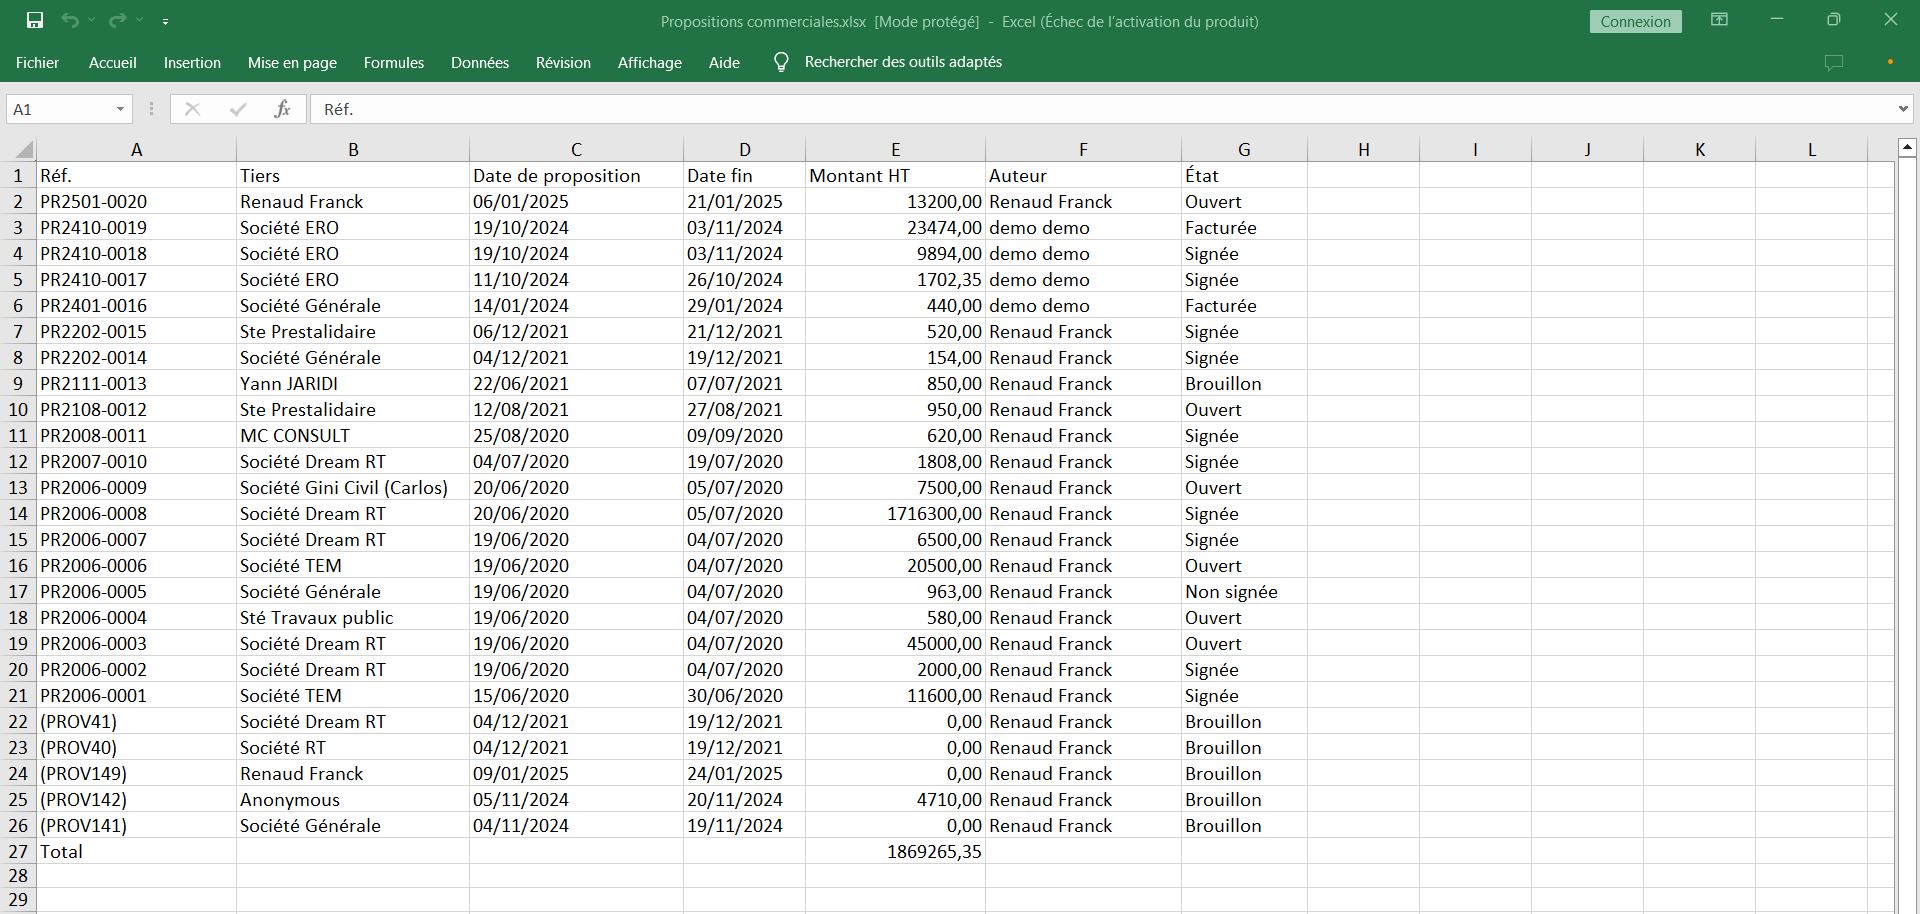Click the Save icon in the title bar

click(x=34, y=21)
